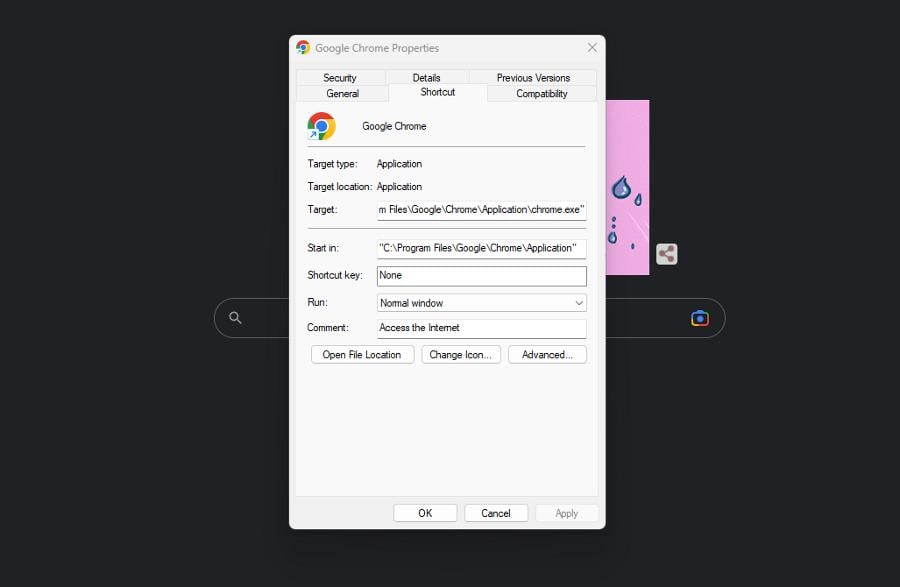This screenshot has width=900, height=587.
Task: Click the large Google Chrome shortcut icon
Action: (x=321, y=126)
